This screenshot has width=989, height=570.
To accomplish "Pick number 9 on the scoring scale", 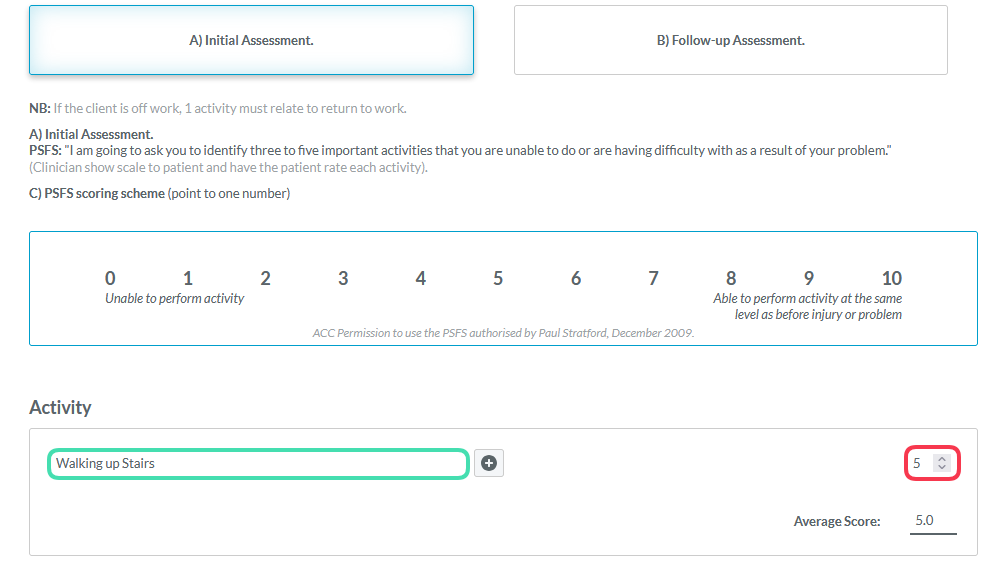I will click(809, 279).
